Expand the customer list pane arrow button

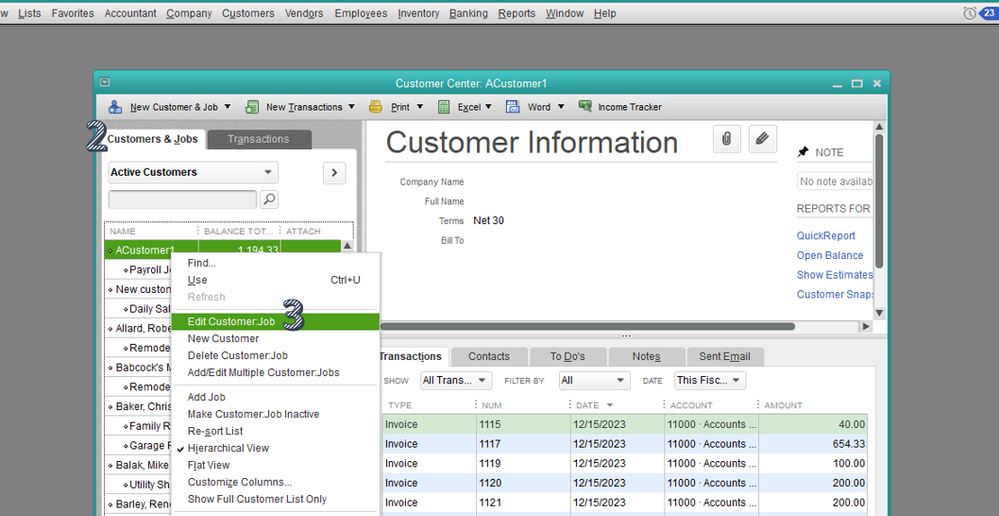tap(334, 173)
